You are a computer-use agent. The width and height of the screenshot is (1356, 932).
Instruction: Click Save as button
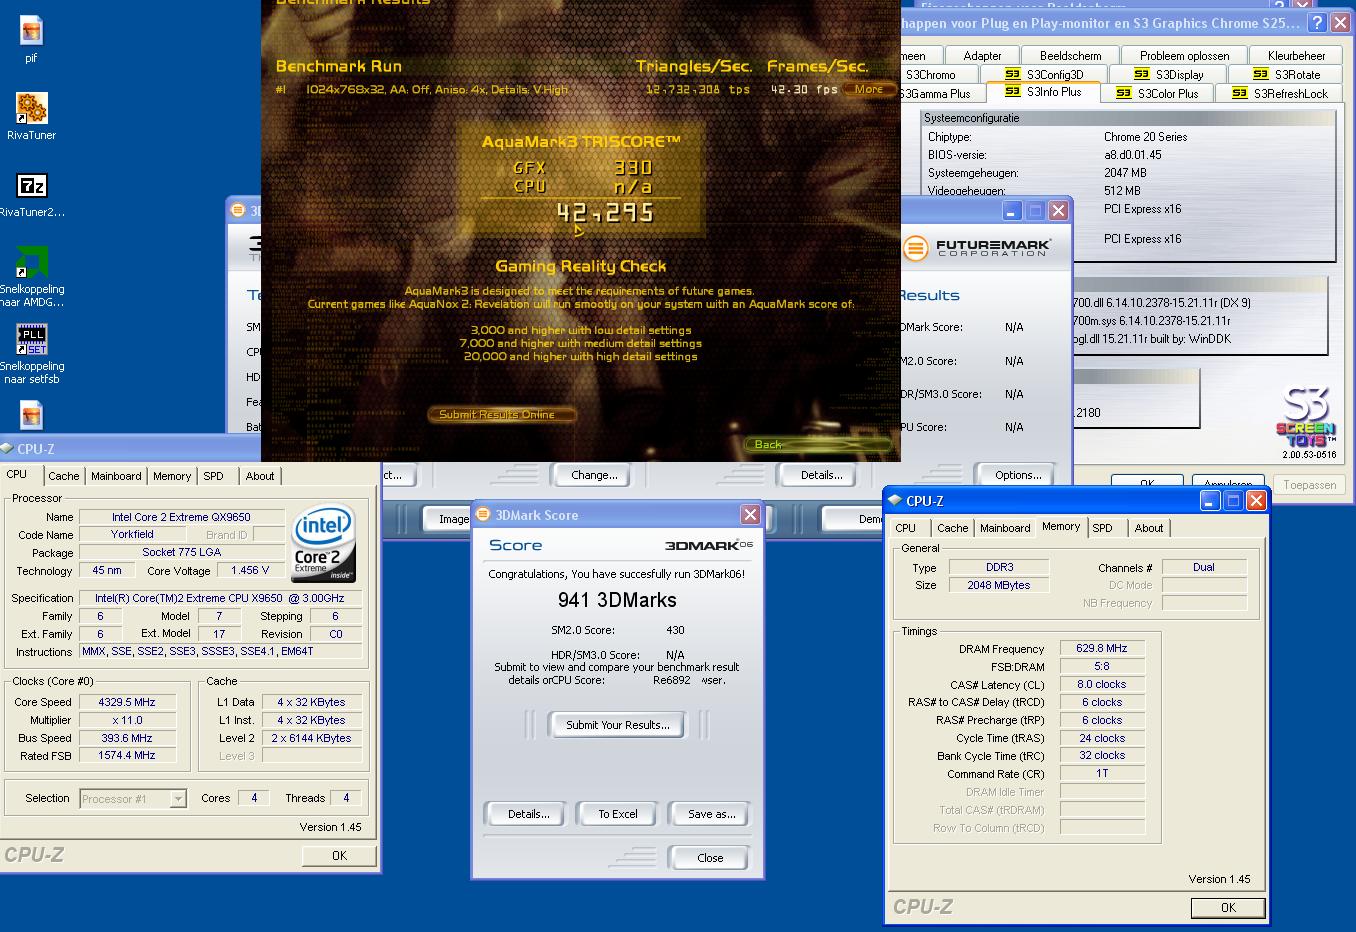tap(711, 814)
